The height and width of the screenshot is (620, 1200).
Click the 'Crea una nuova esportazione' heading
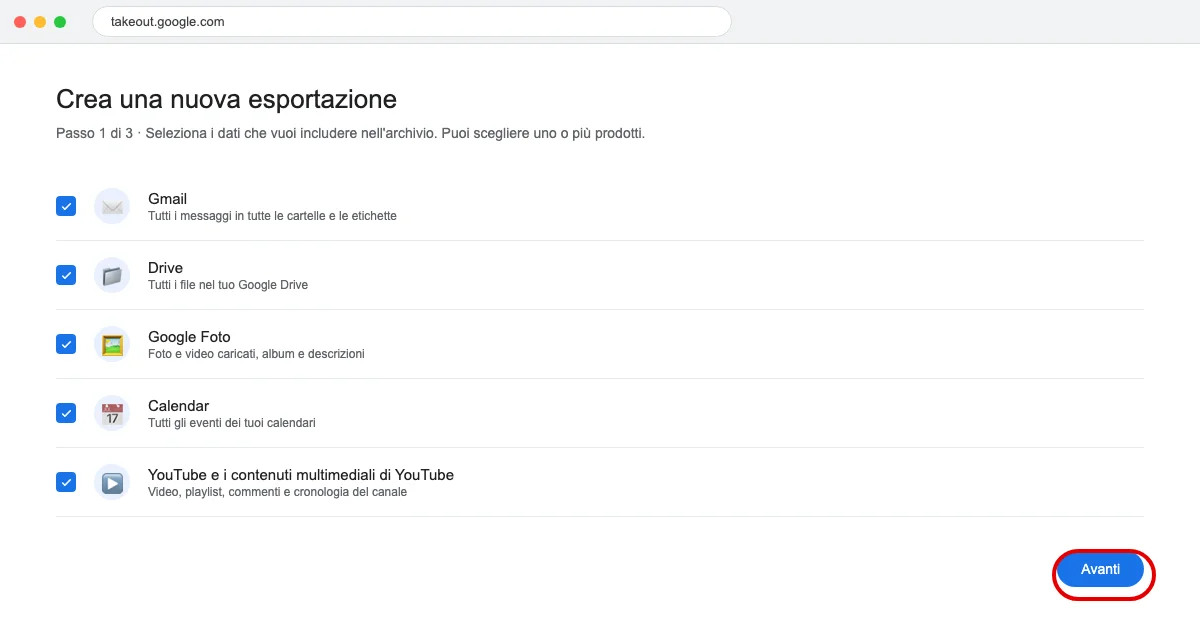point(226,99)
